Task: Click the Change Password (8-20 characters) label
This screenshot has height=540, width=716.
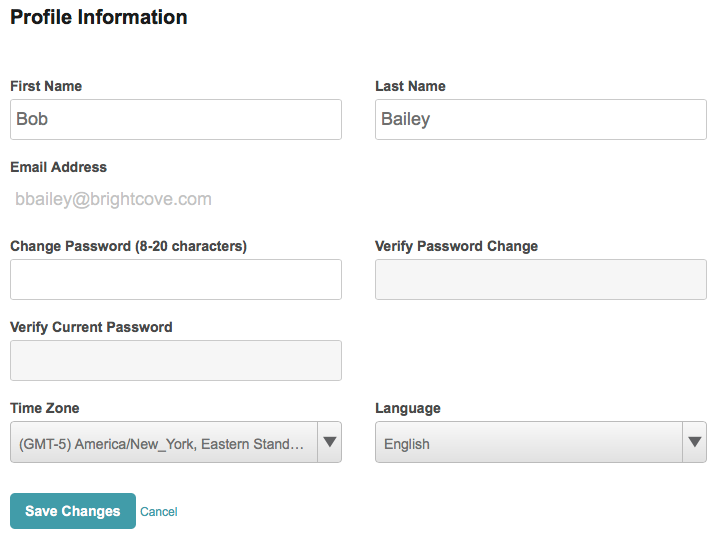Action: 128,246
